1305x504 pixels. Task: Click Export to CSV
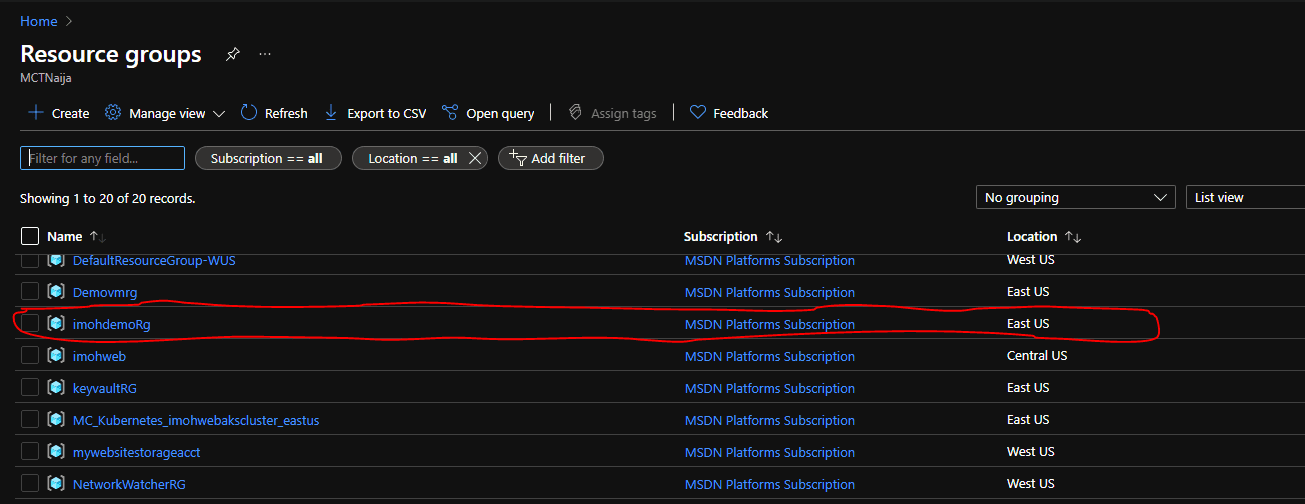pyautogui.click(x=375, y=113)
